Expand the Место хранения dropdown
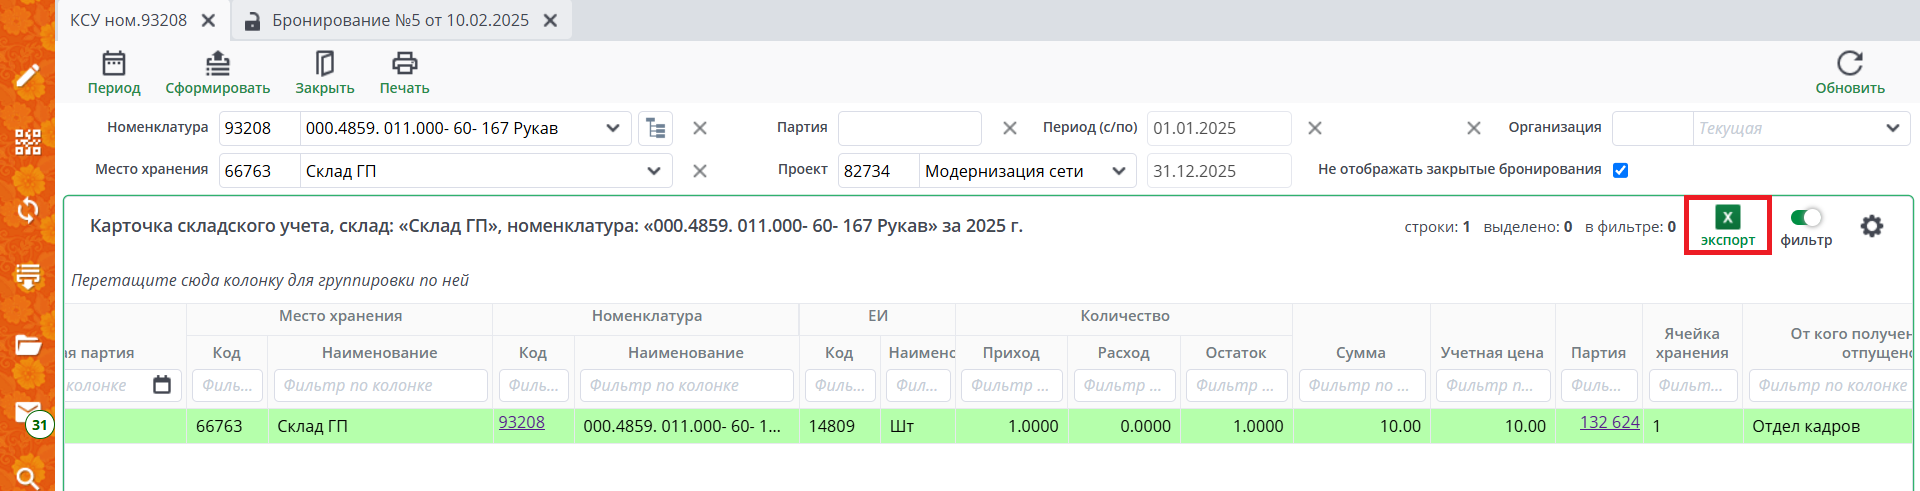The height and width of the screenshot is (491, 1920). [x=654, y=171]
